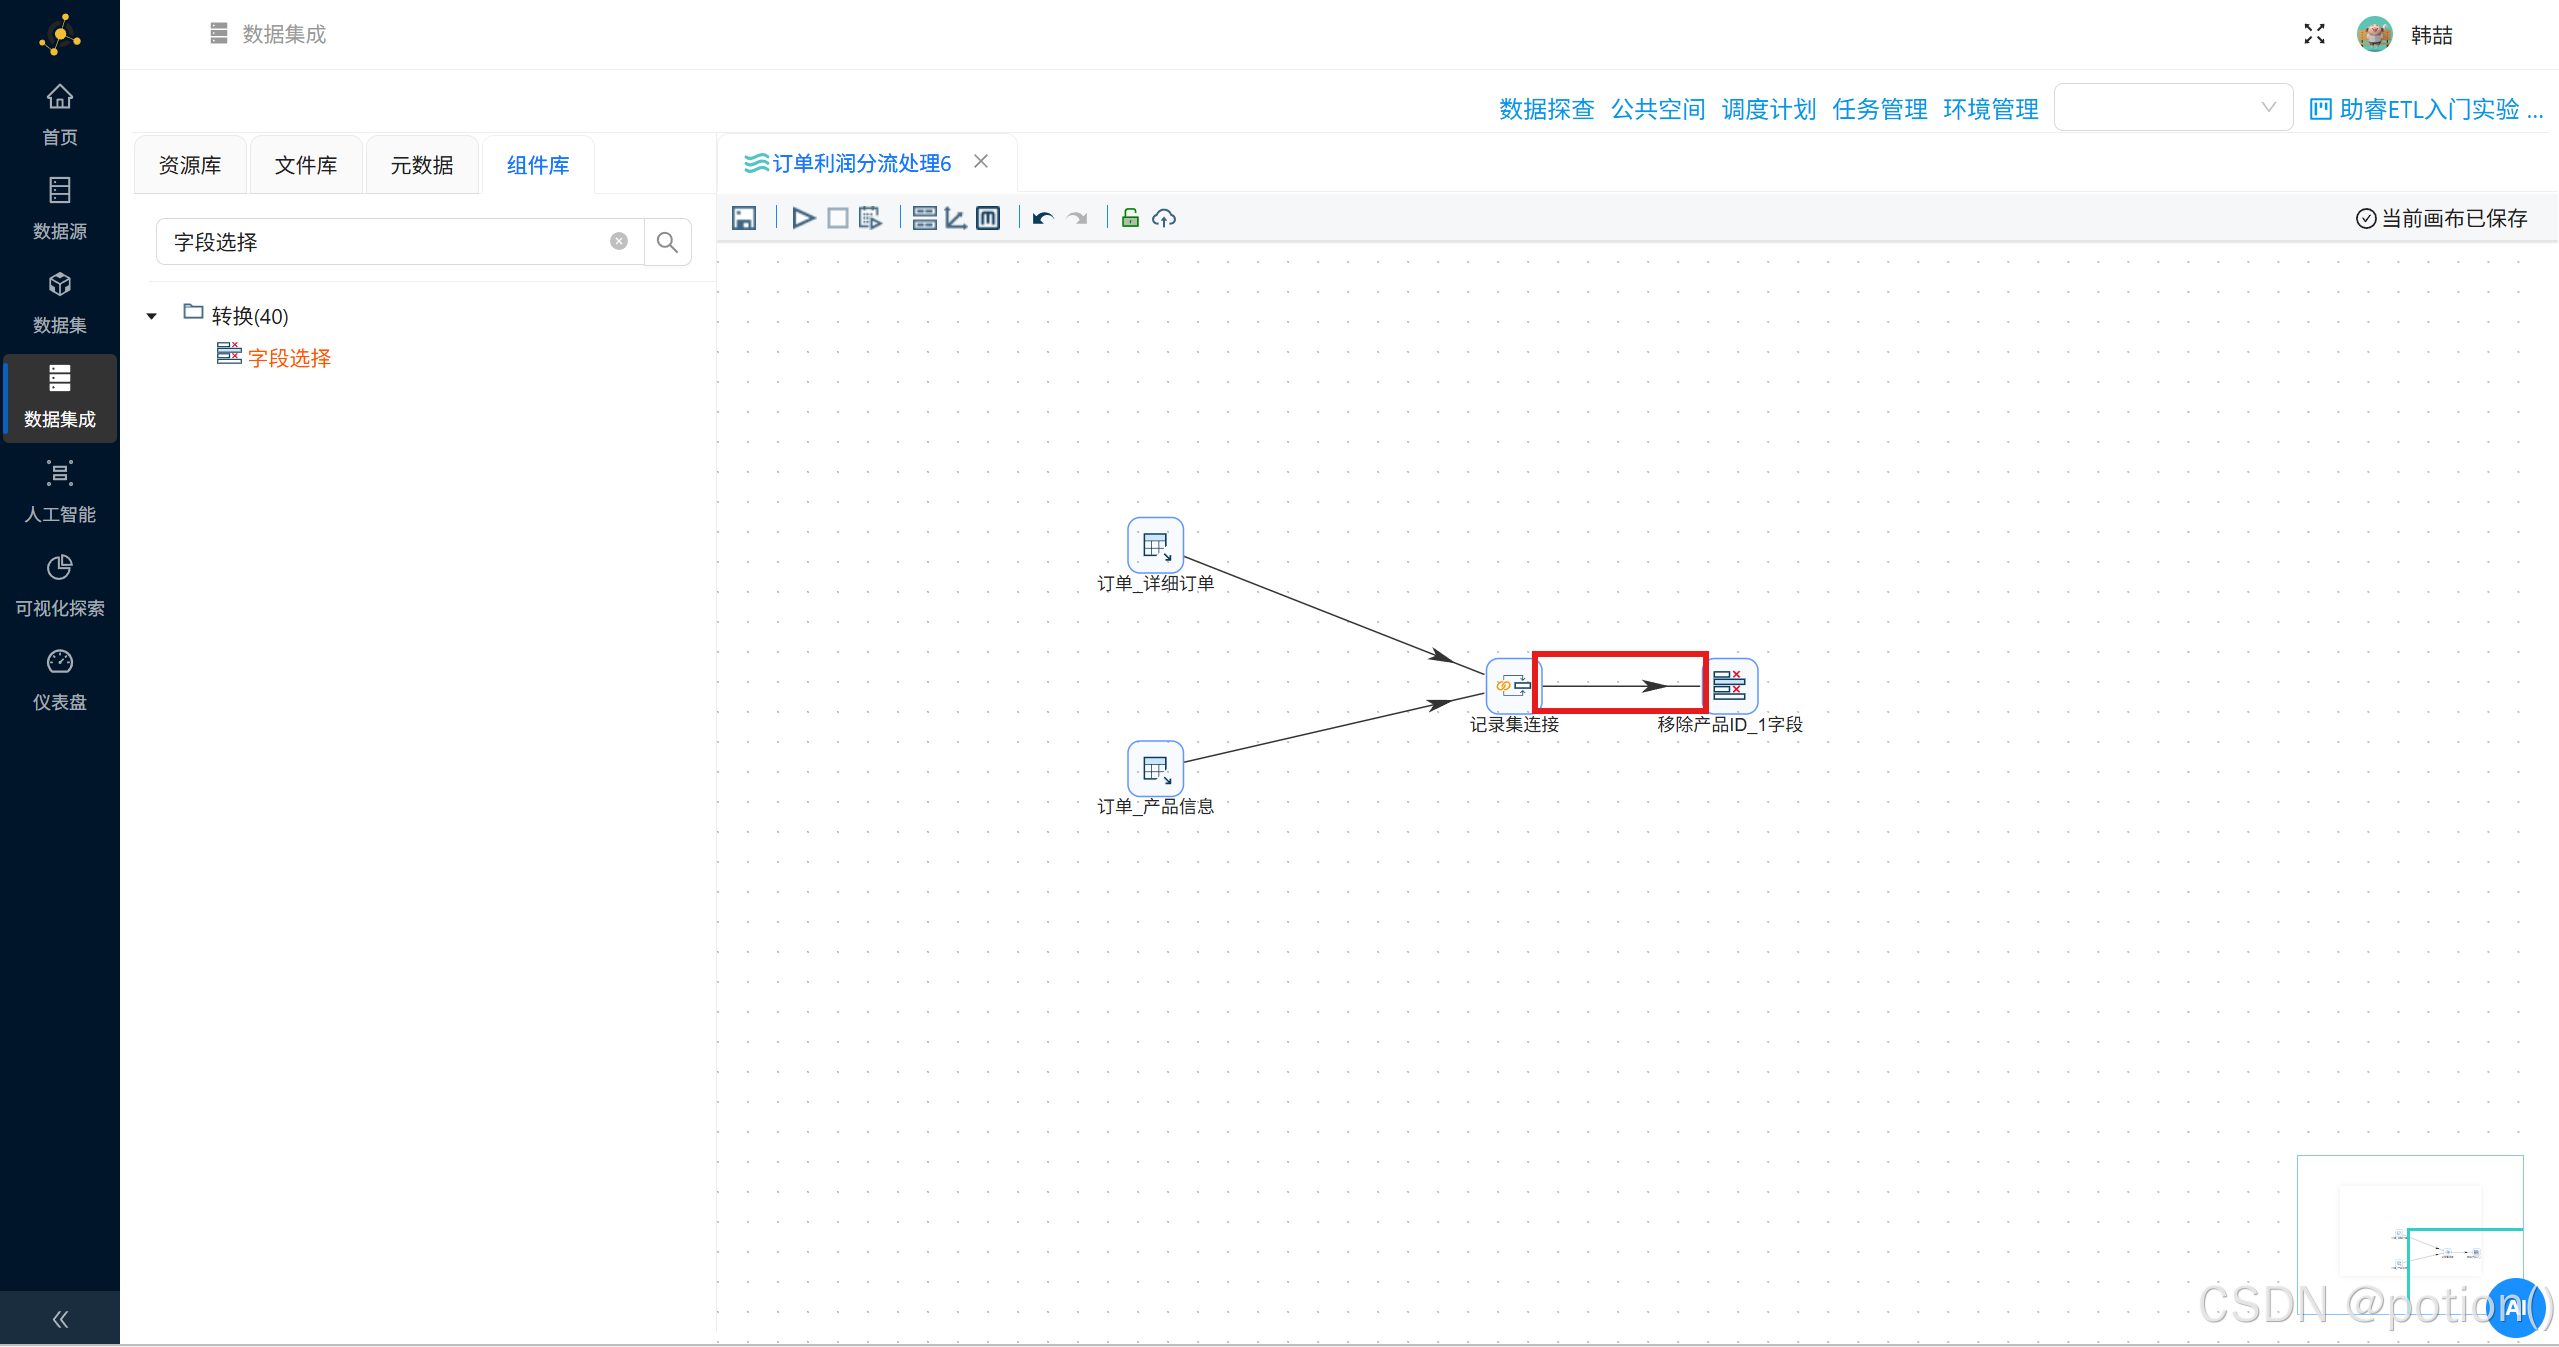Image resolution: width=2559 pixels, height=1347 pixels.
Task: Open the 数据探查 link
Action: coord(1546,109)
